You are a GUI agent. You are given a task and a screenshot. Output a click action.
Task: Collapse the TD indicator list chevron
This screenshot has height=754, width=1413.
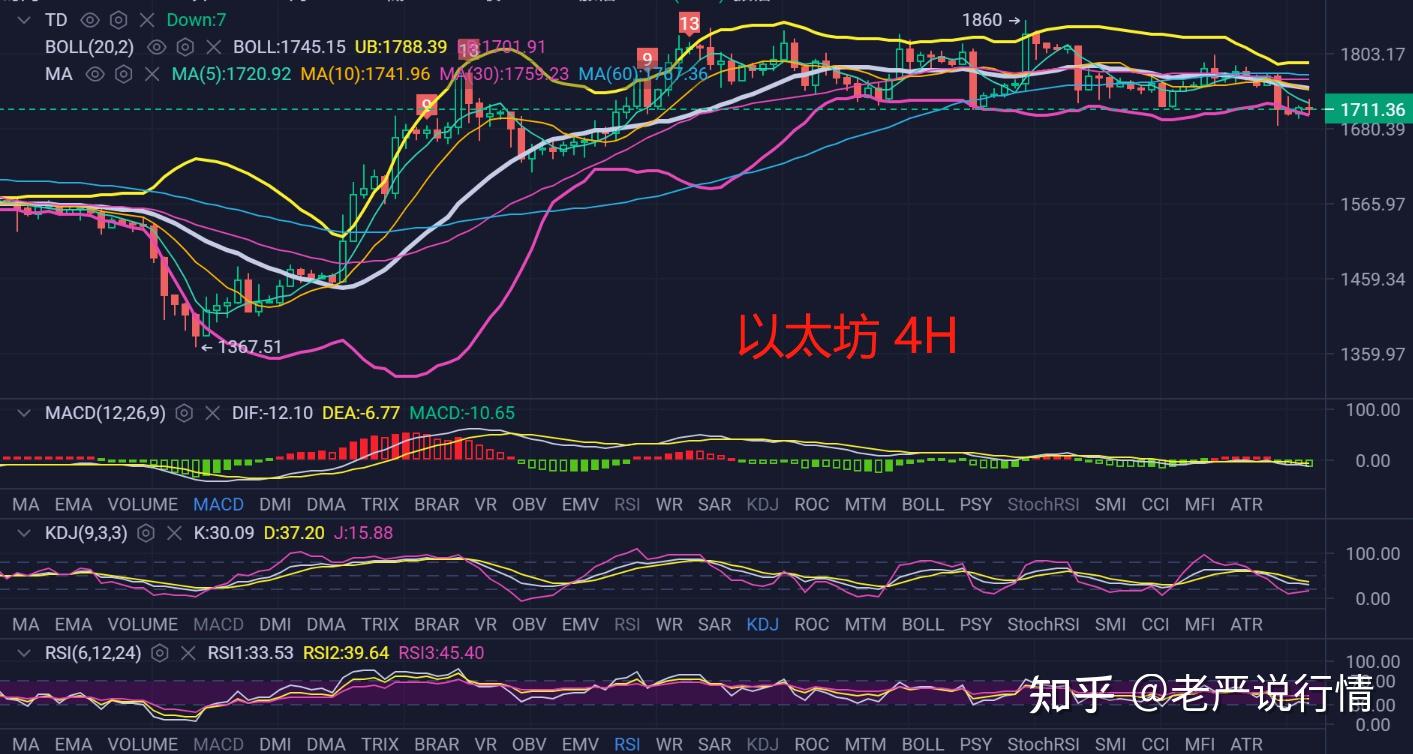coord(25,20)
